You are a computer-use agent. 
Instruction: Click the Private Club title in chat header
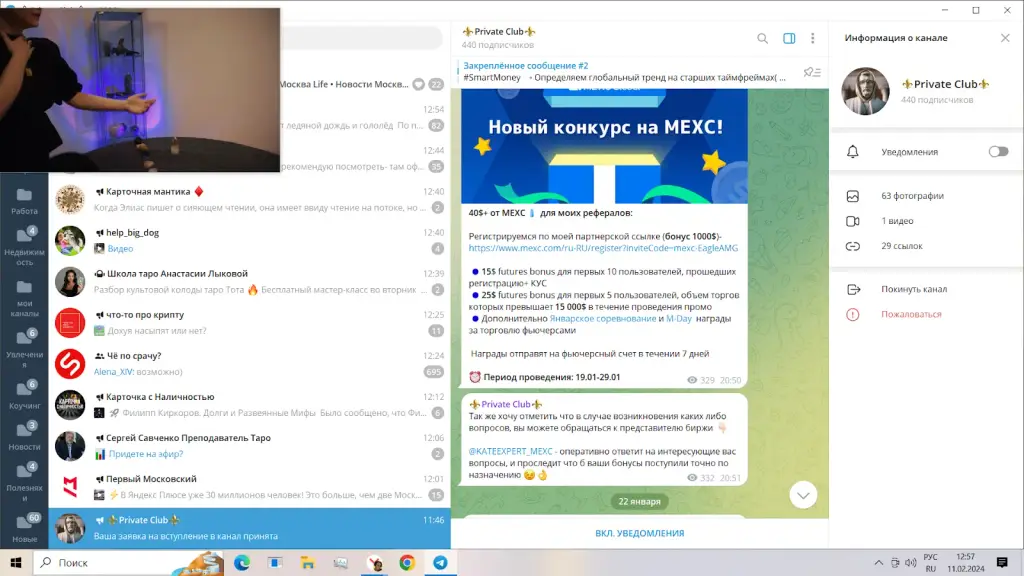499,31
